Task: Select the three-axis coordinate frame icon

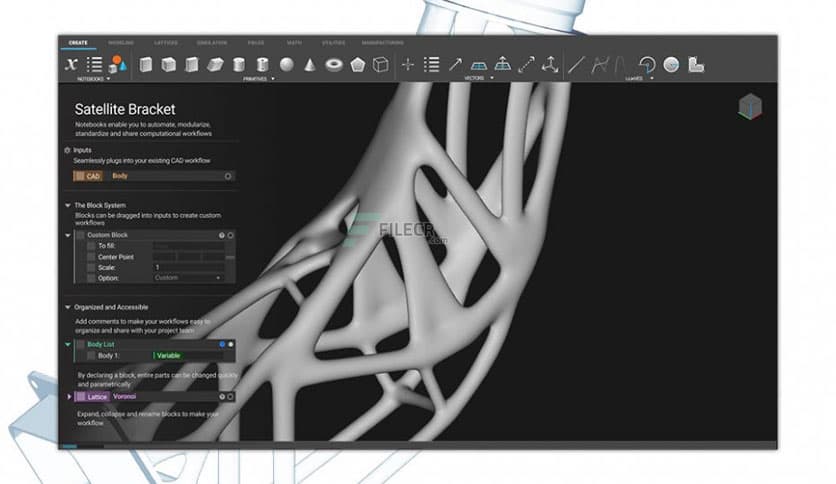Action: pos(550,64)
